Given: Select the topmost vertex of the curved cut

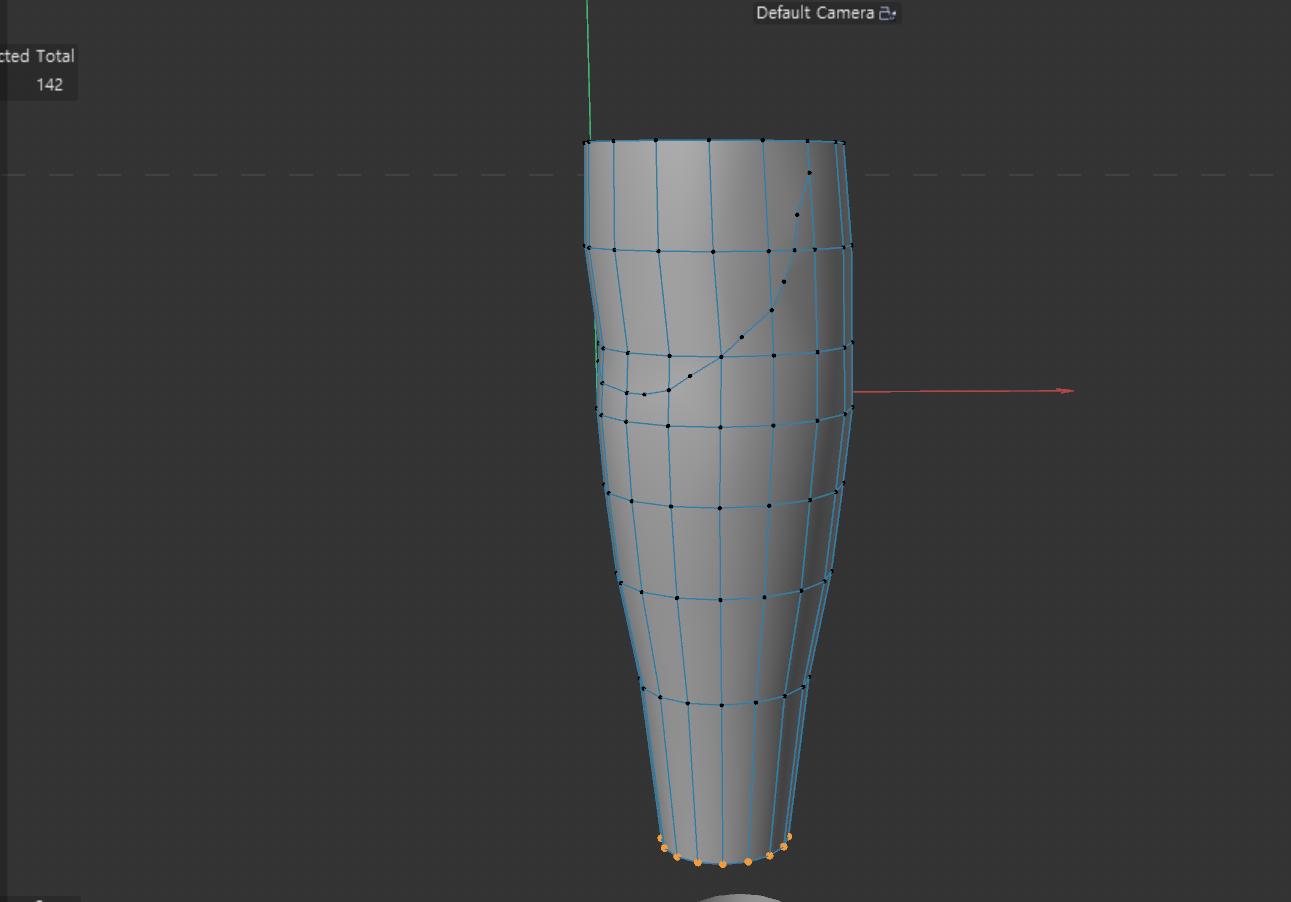Looking at the screenshot, I should pos(809,173).
